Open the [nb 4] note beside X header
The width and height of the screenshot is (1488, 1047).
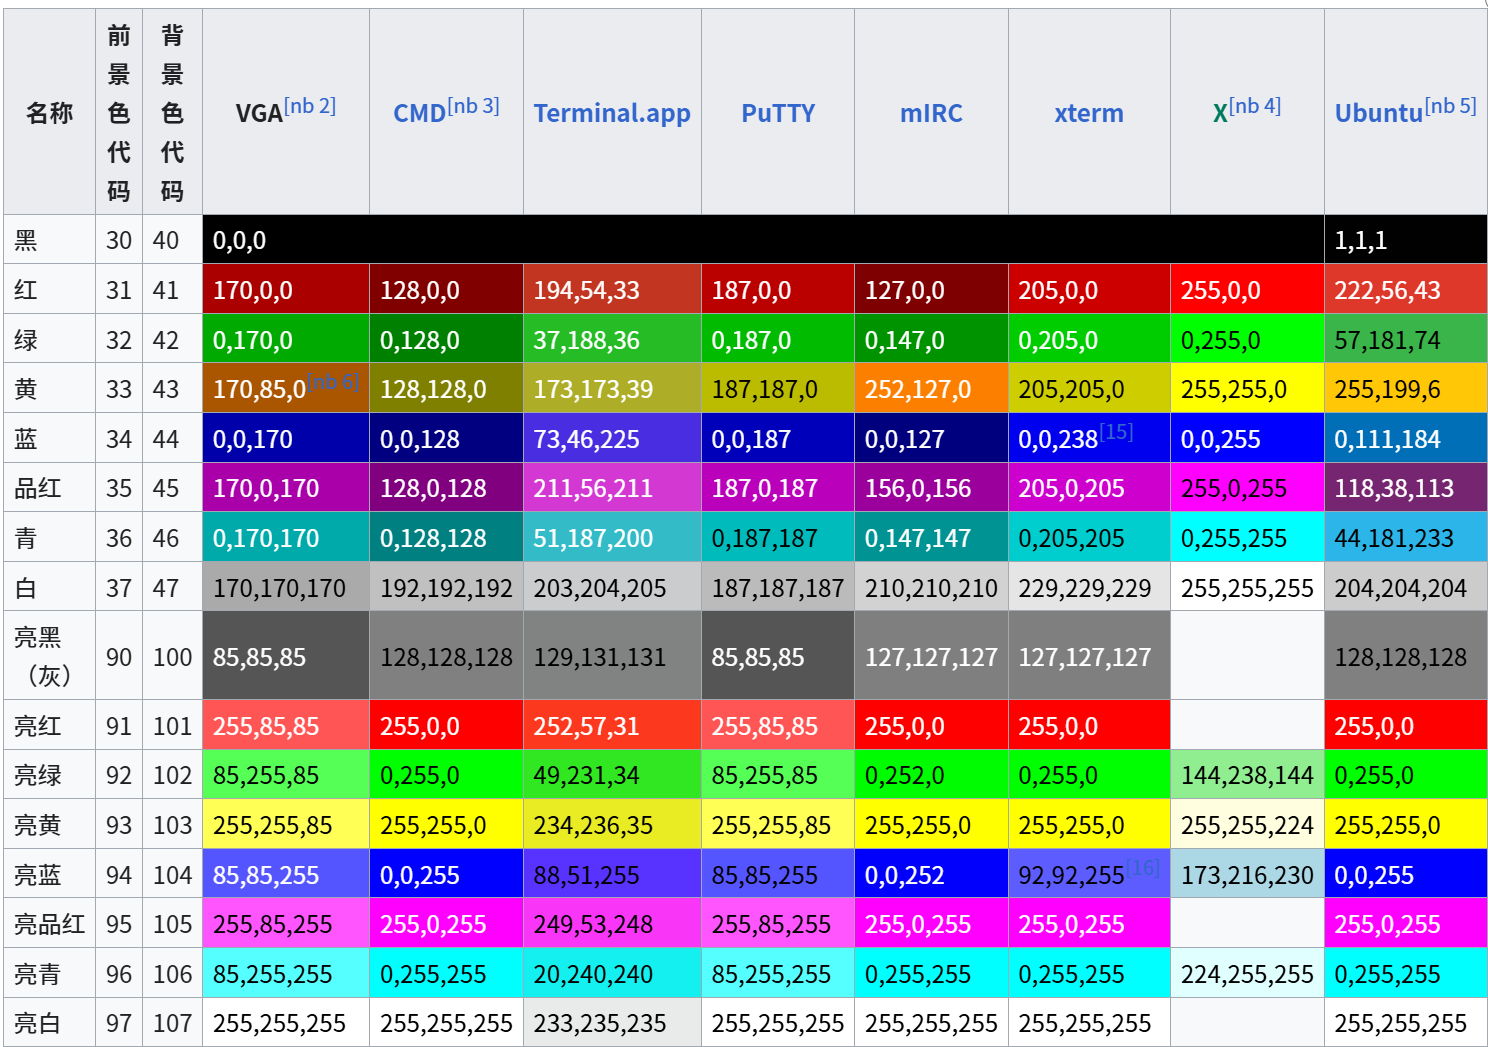(x=1255, y=106)
